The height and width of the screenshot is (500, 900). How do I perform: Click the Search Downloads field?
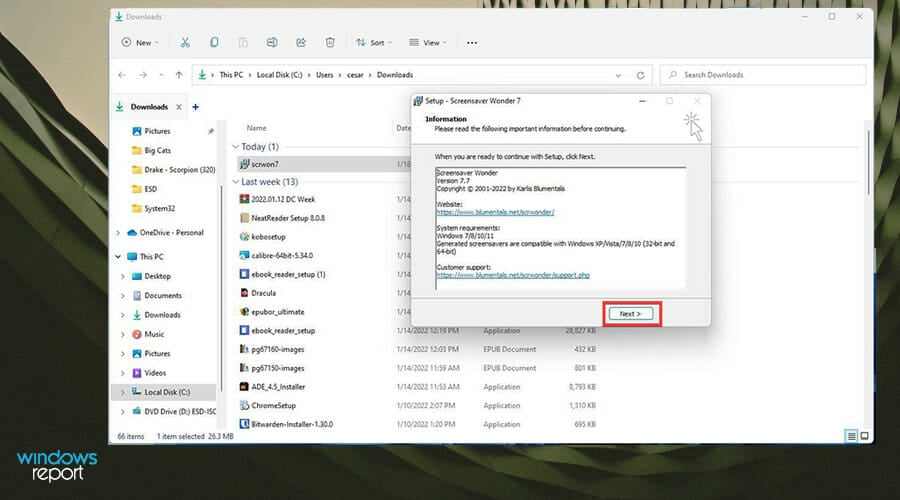pyautogui.click(x=760, y=75)
